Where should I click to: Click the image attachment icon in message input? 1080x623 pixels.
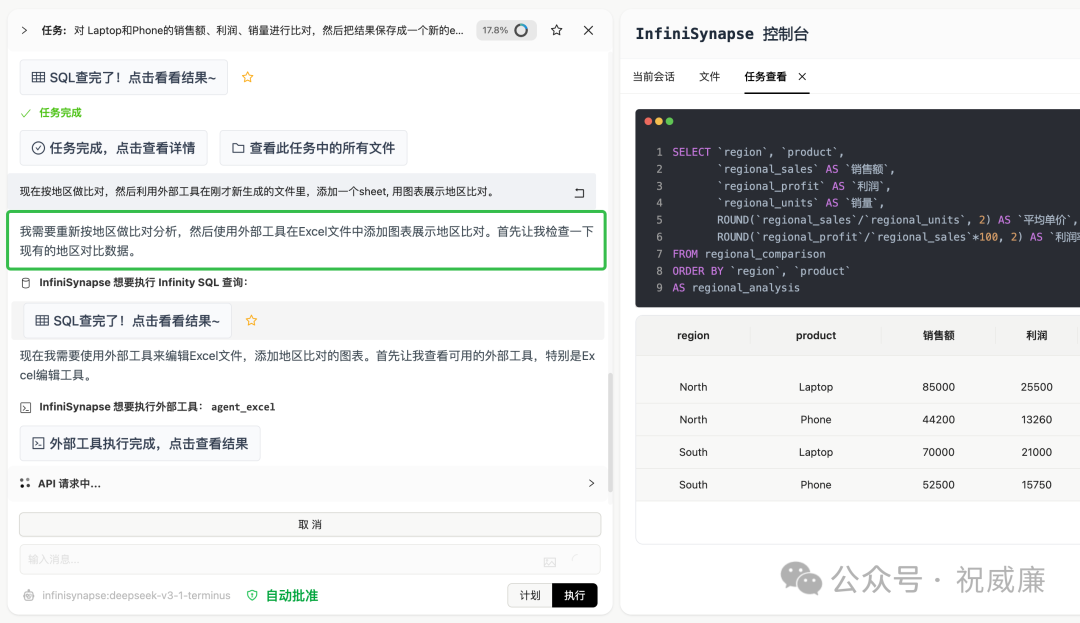[549, 559]
